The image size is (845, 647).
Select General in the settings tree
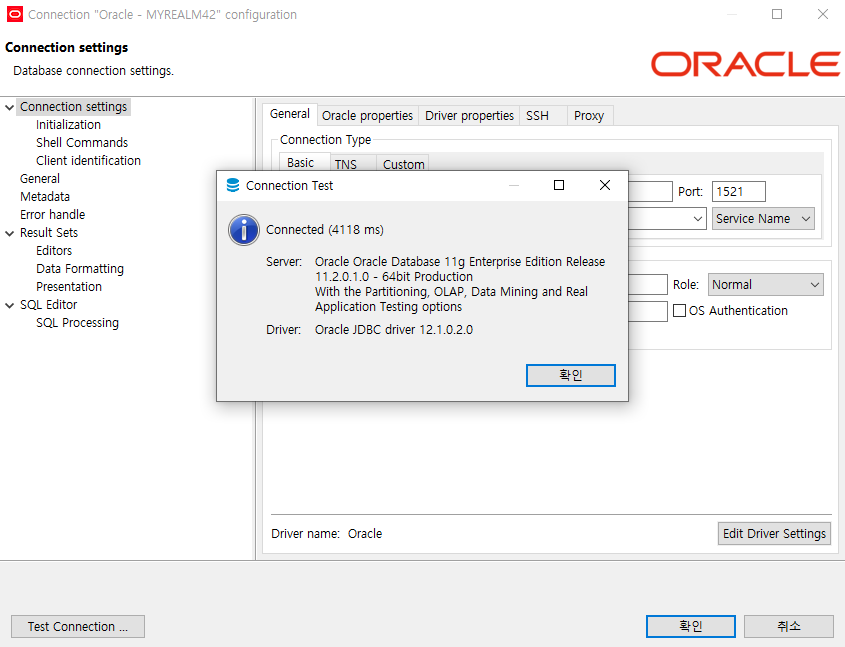click(x=40, y=179)
